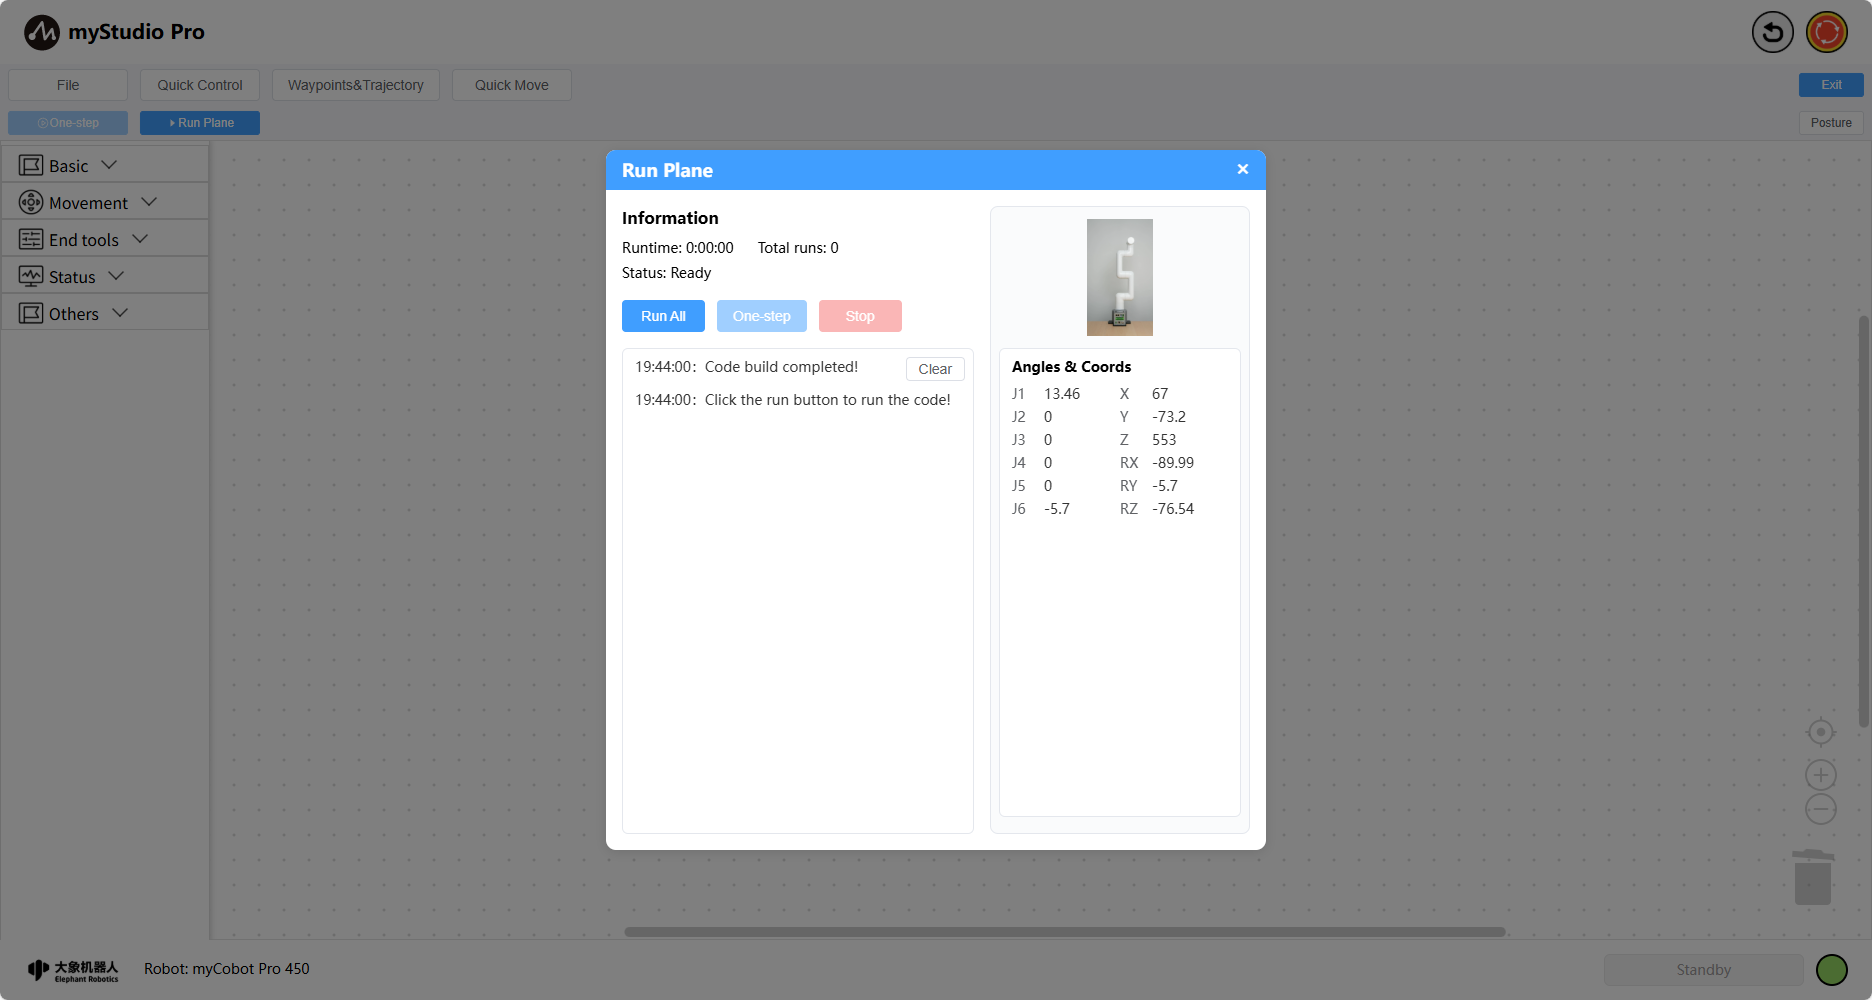Click the green connection status indicator

[1831, 969]
